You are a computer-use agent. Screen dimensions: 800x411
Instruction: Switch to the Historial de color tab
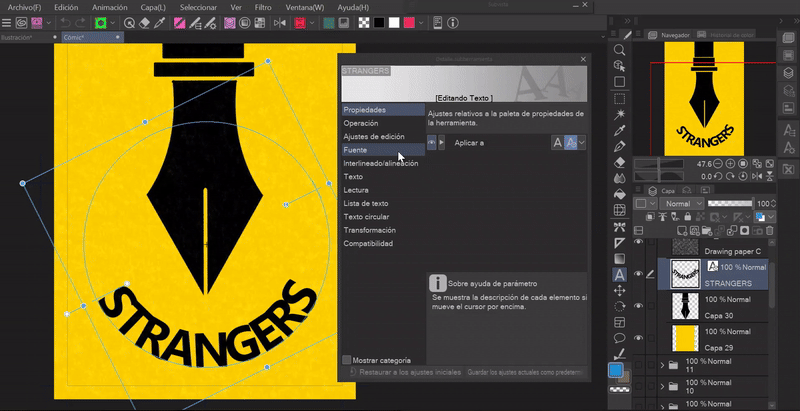pos(726,35)
